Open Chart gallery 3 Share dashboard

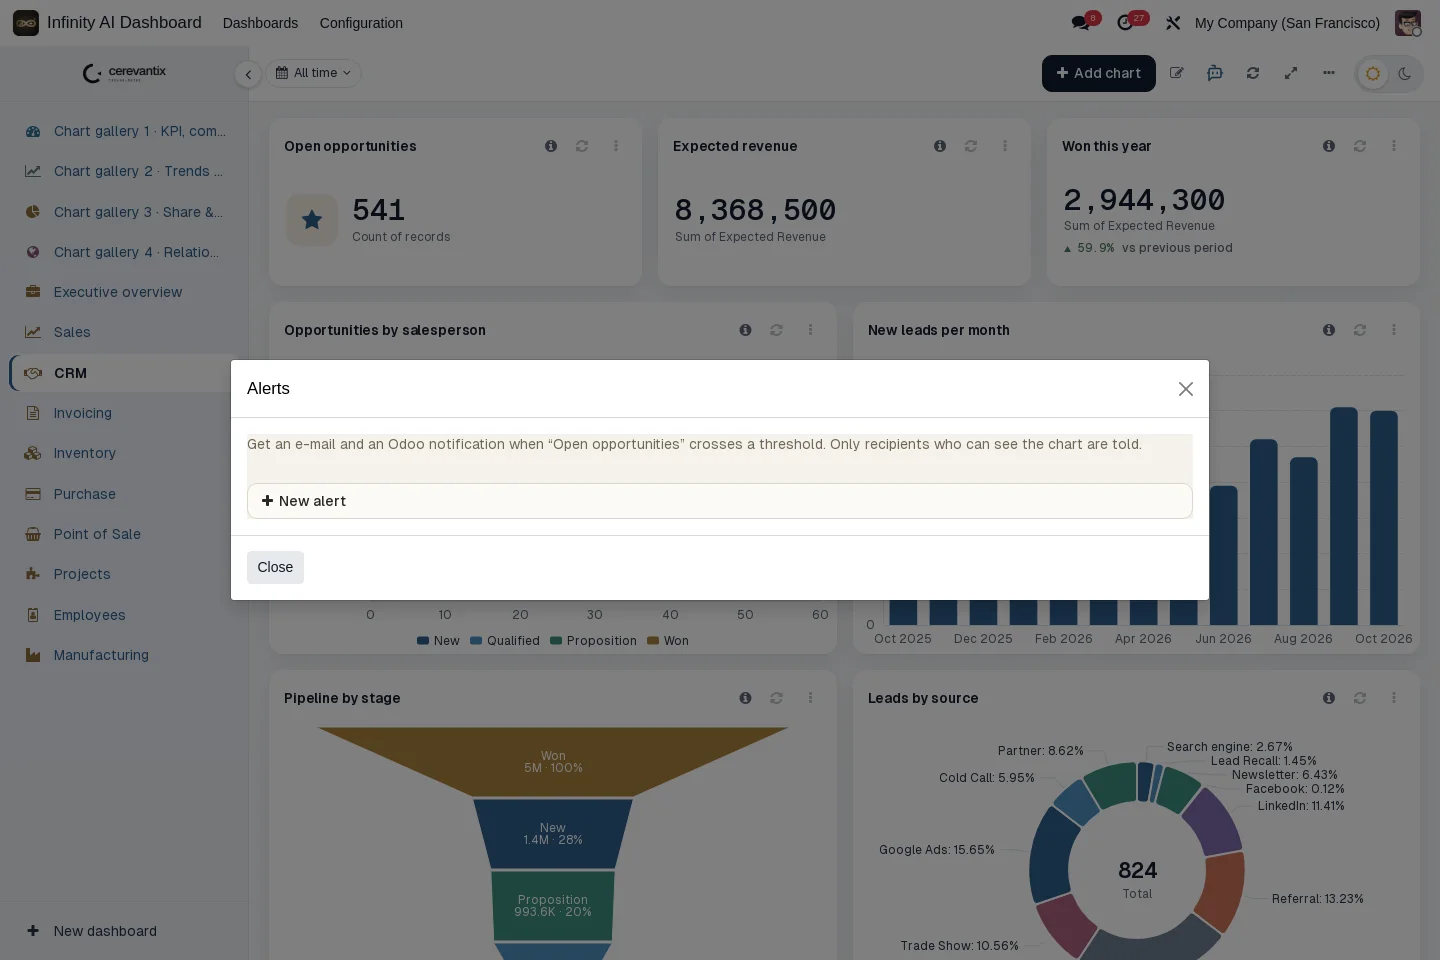[125, 212]
